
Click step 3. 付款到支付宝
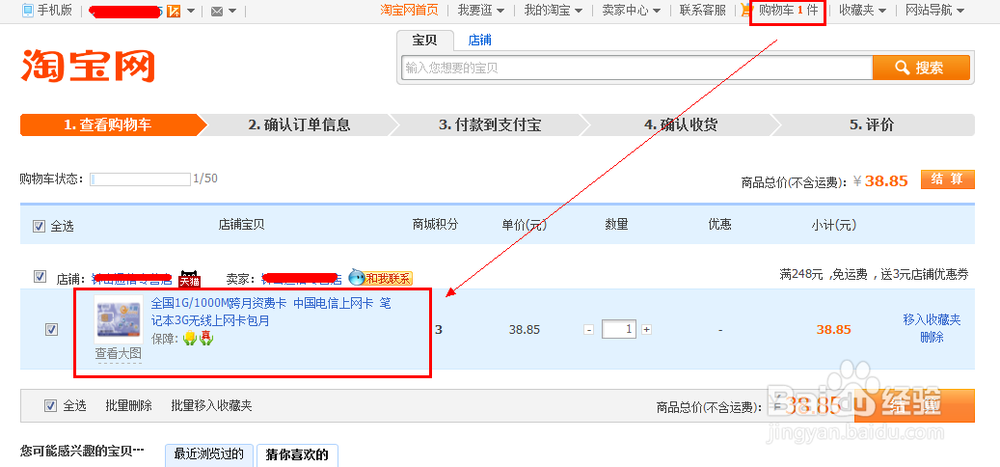point(490,125)
